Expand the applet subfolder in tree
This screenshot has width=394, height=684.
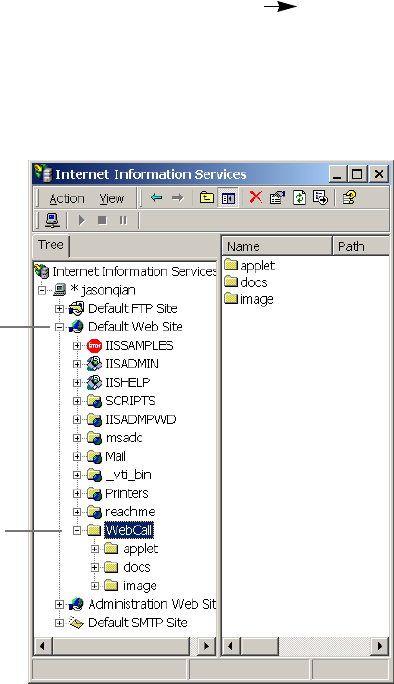[x=95, y=549]
